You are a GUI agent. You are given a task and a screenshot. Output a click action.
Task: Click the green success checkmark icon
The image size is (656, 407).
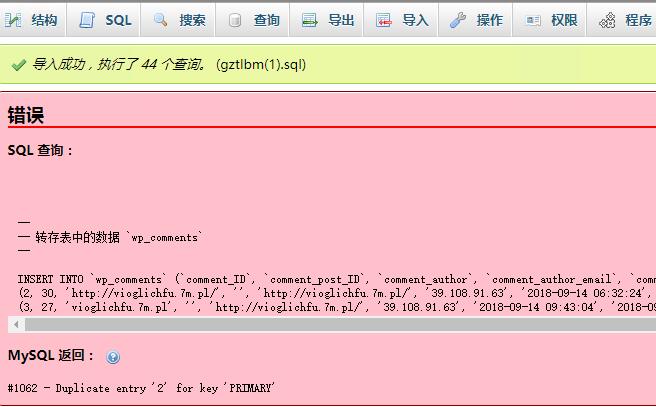[x=18, y=65]
